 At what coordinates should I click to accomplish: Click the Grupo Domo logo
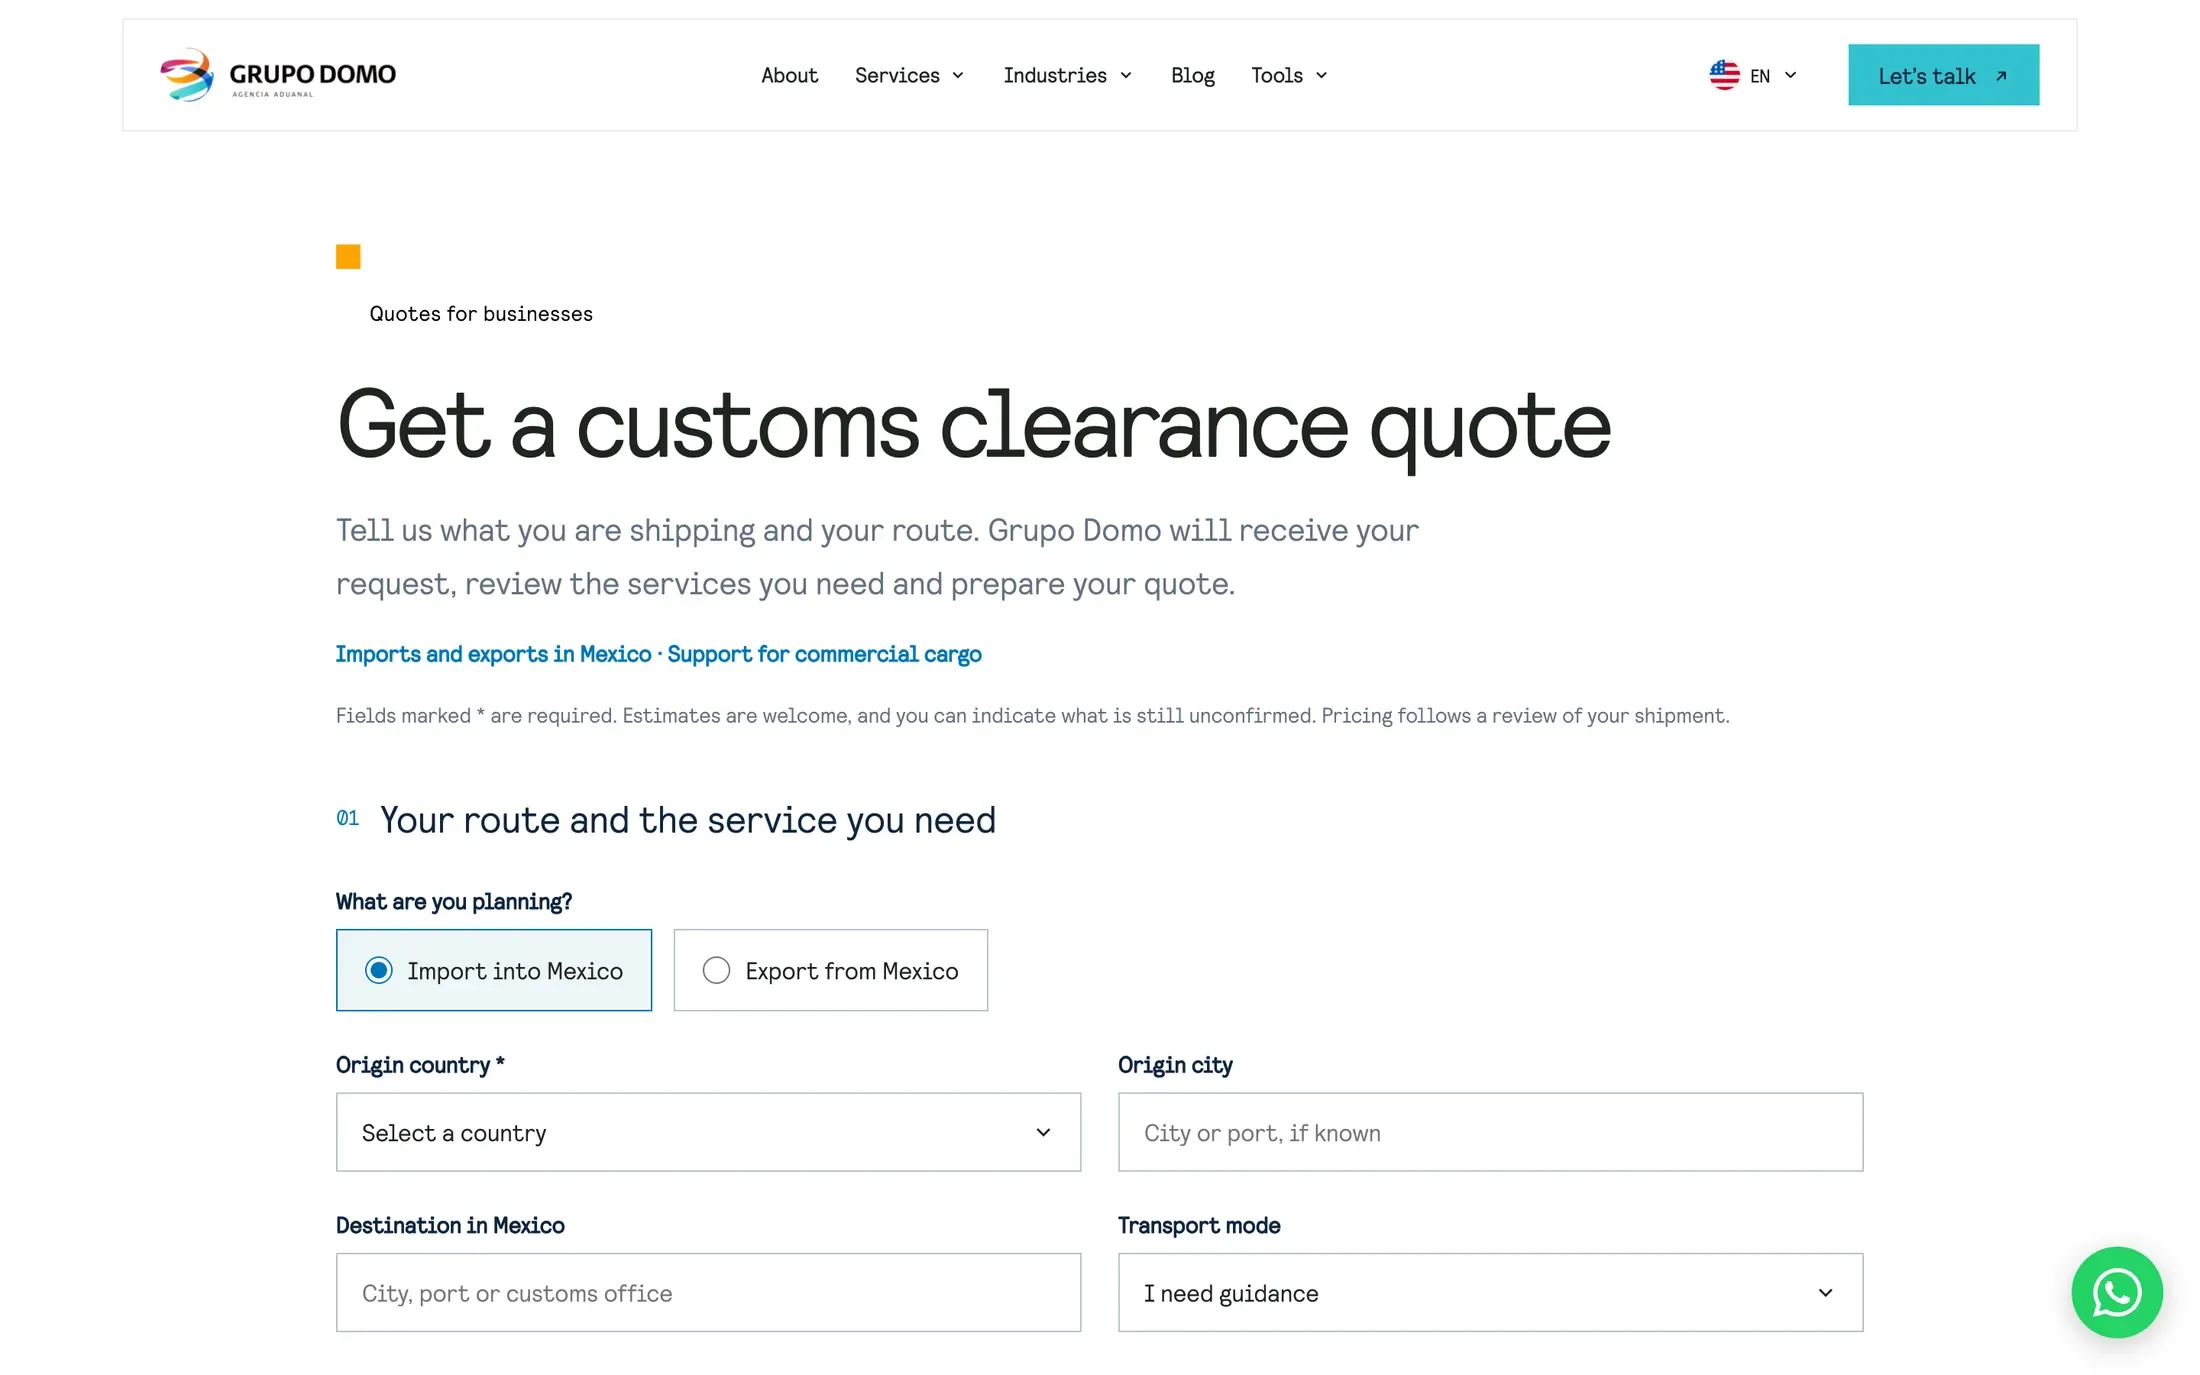(x=278, y=75)
